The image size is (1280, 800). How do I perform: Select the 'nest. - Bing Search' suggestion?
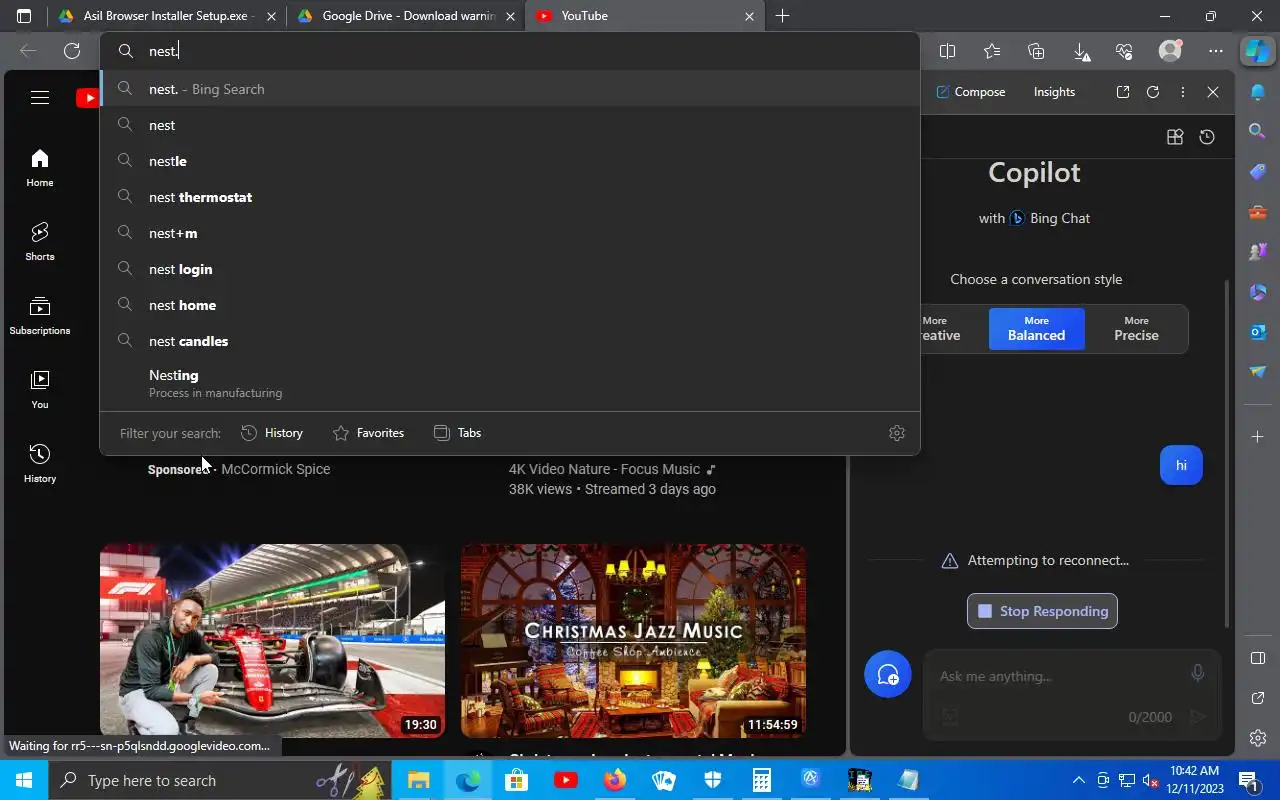pos(510,89)
